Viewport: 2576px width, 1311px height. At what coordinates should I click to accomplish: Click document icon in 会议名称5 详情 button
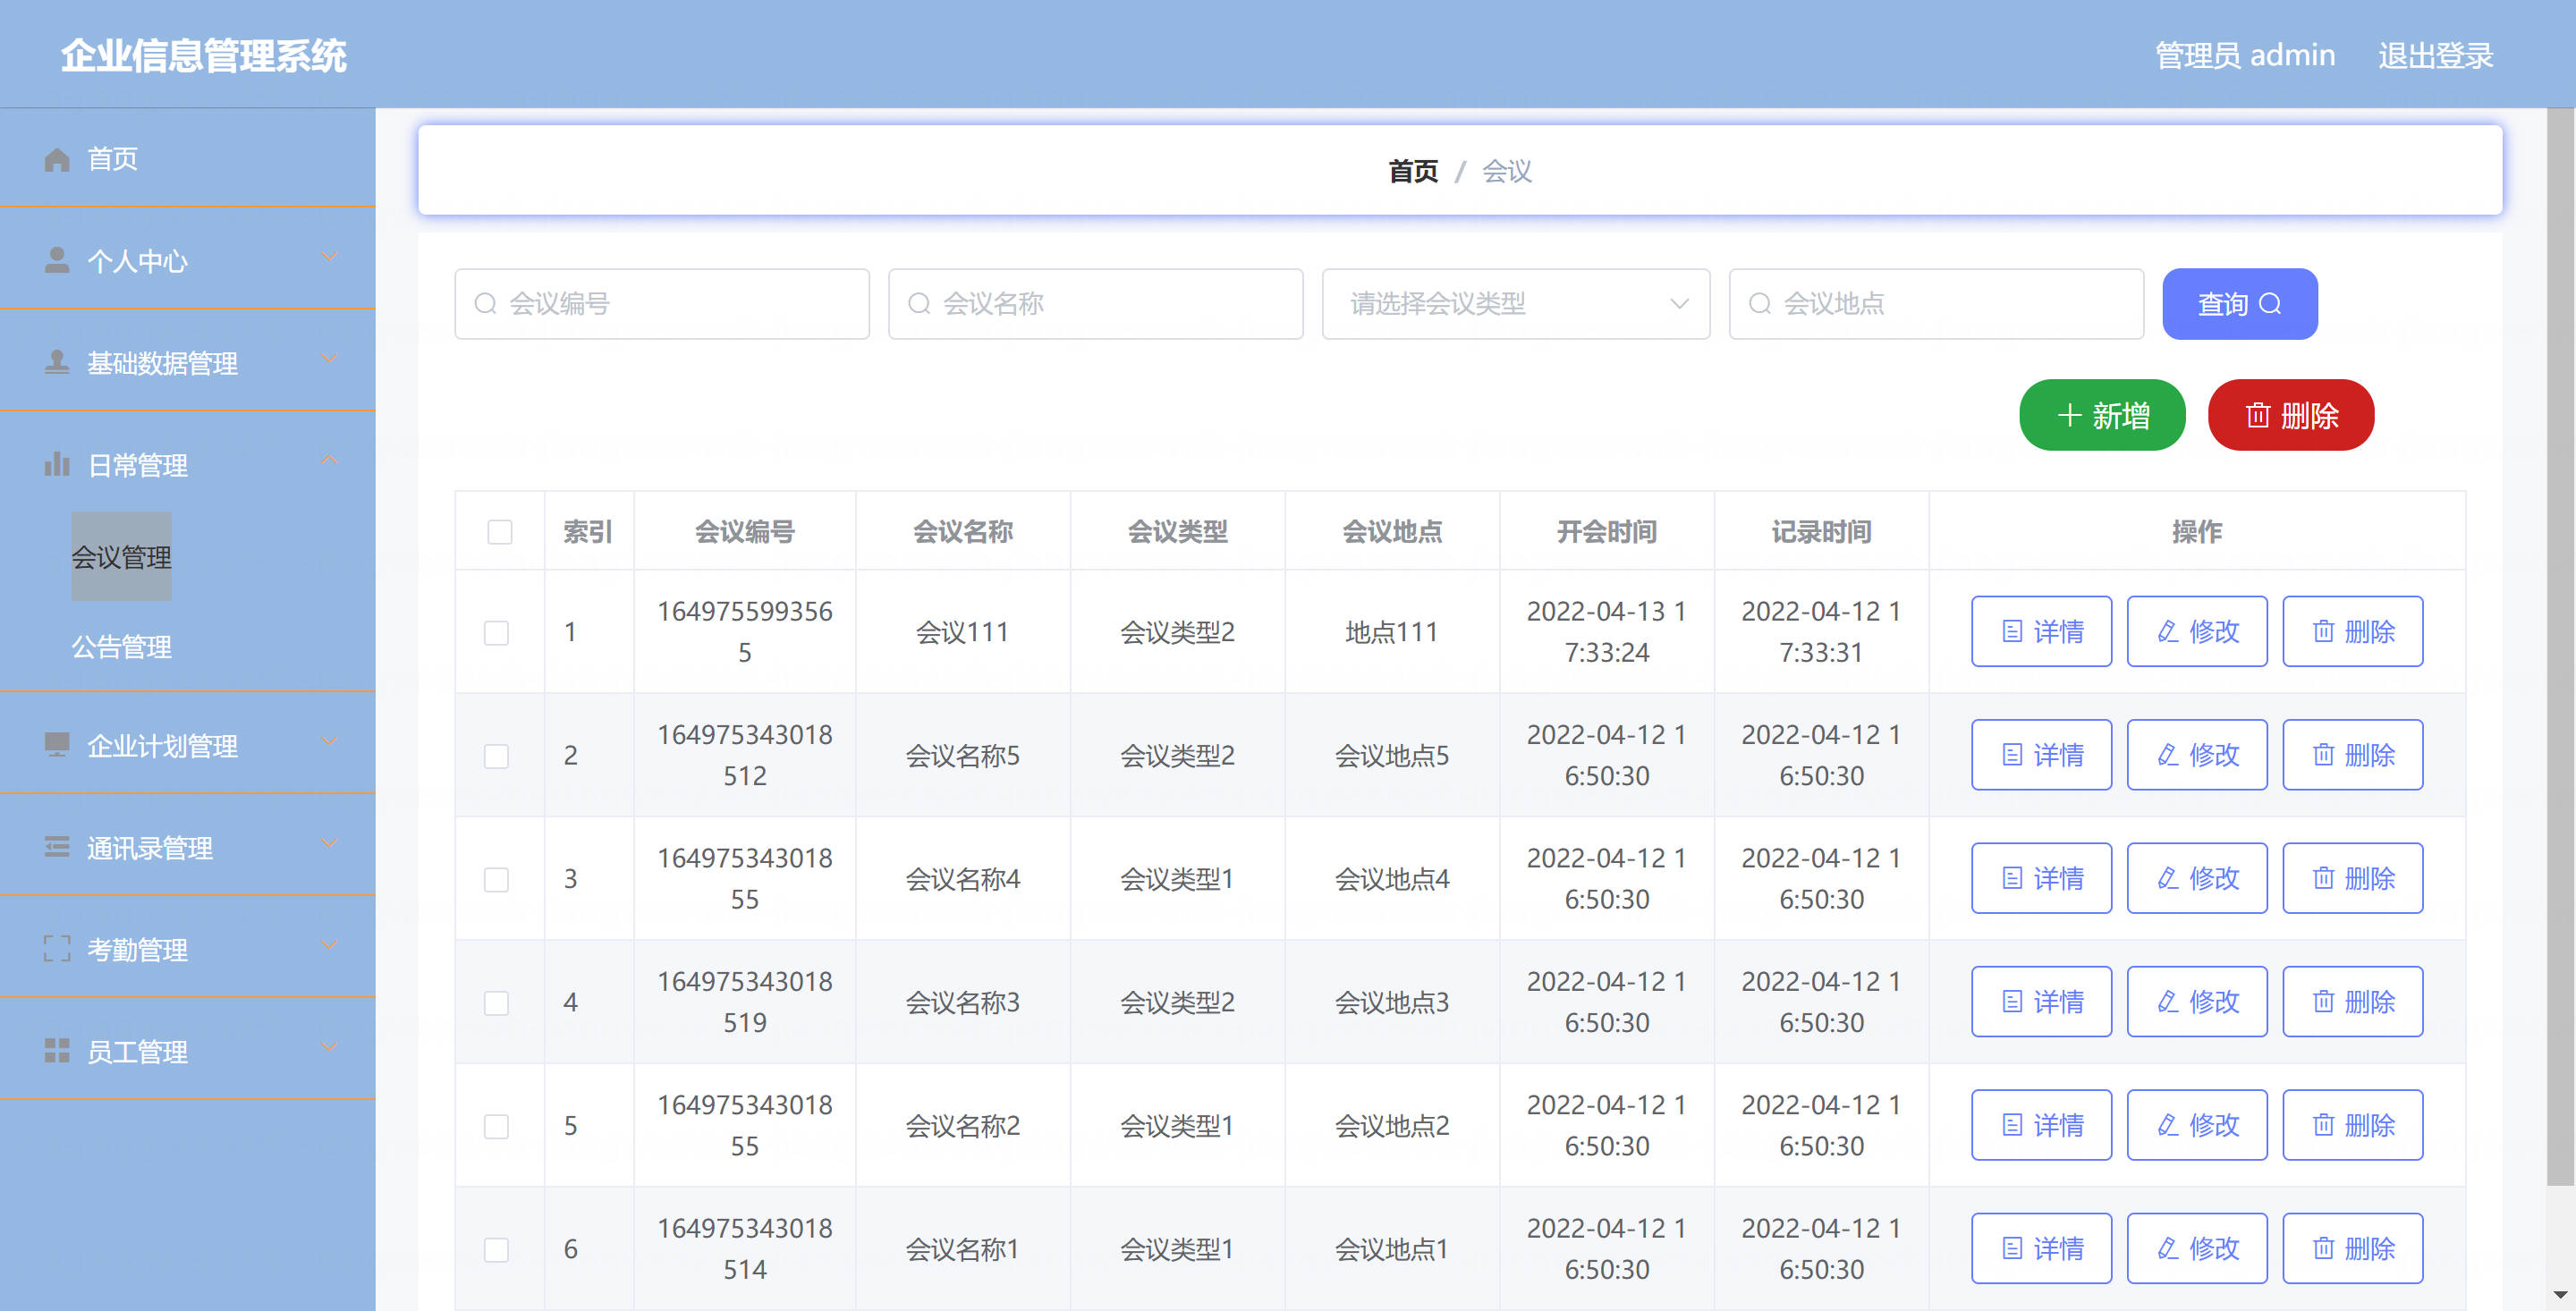click(x=2013, y=755)
